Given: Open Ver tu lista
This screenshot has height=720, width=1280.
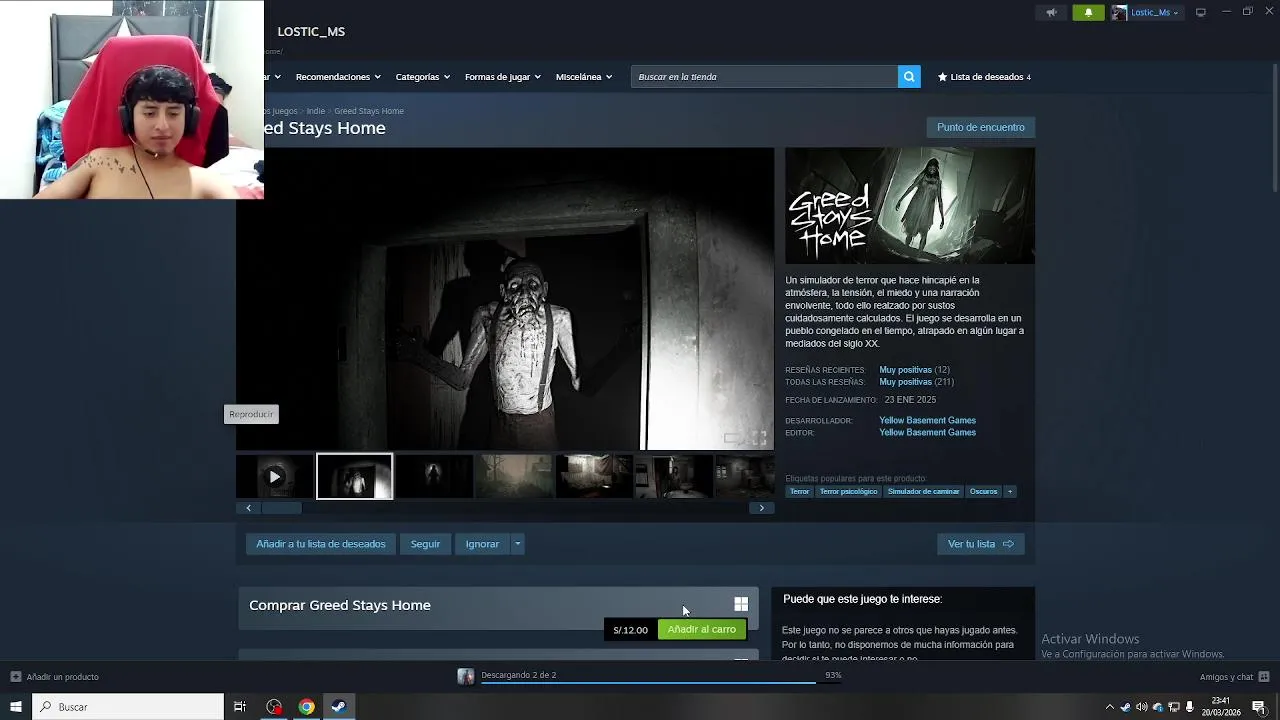Looking at the screenshot, I should pos(980,544).
